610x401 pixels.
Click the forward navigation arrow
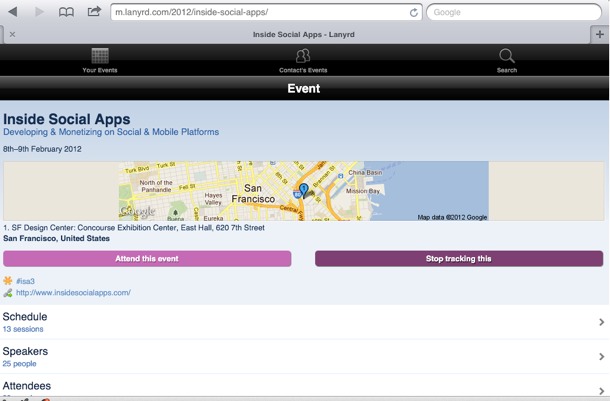39,12
